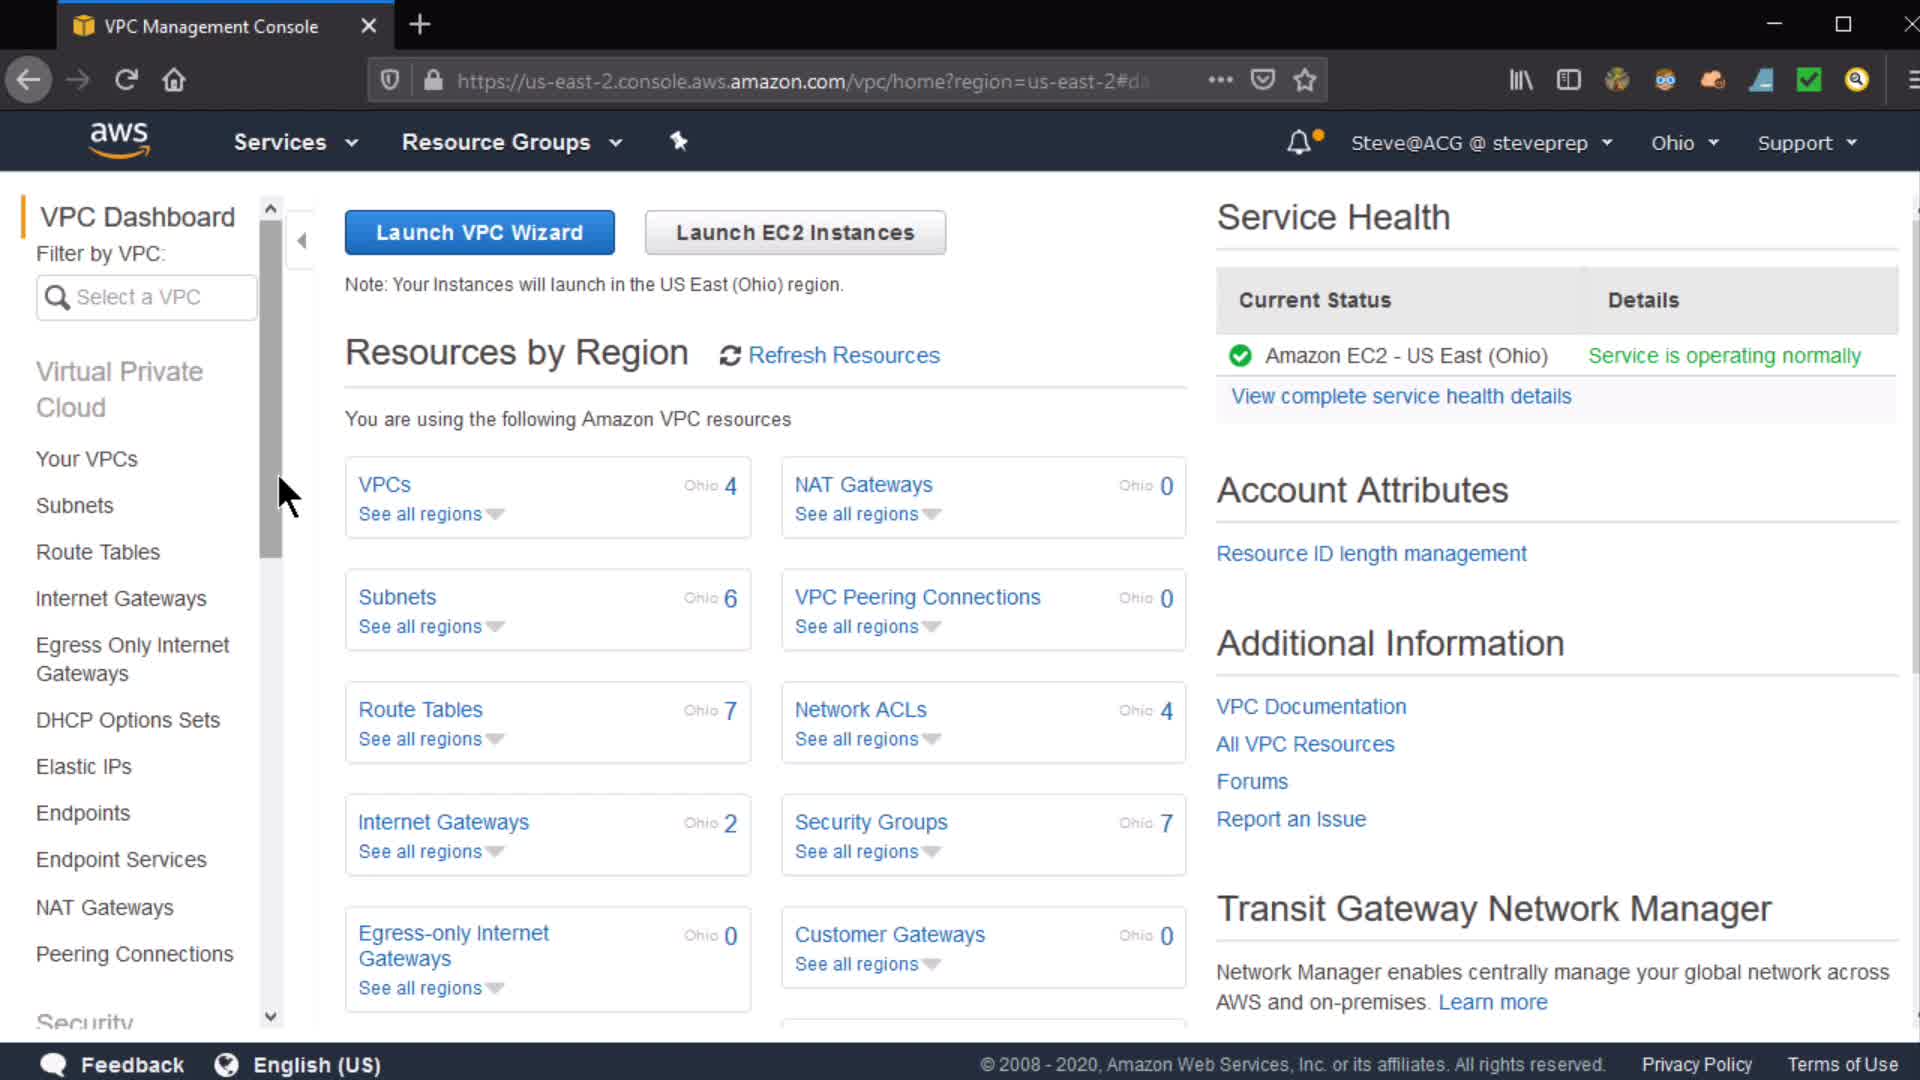Select Route Tables in left sidebar

[98, 552]
